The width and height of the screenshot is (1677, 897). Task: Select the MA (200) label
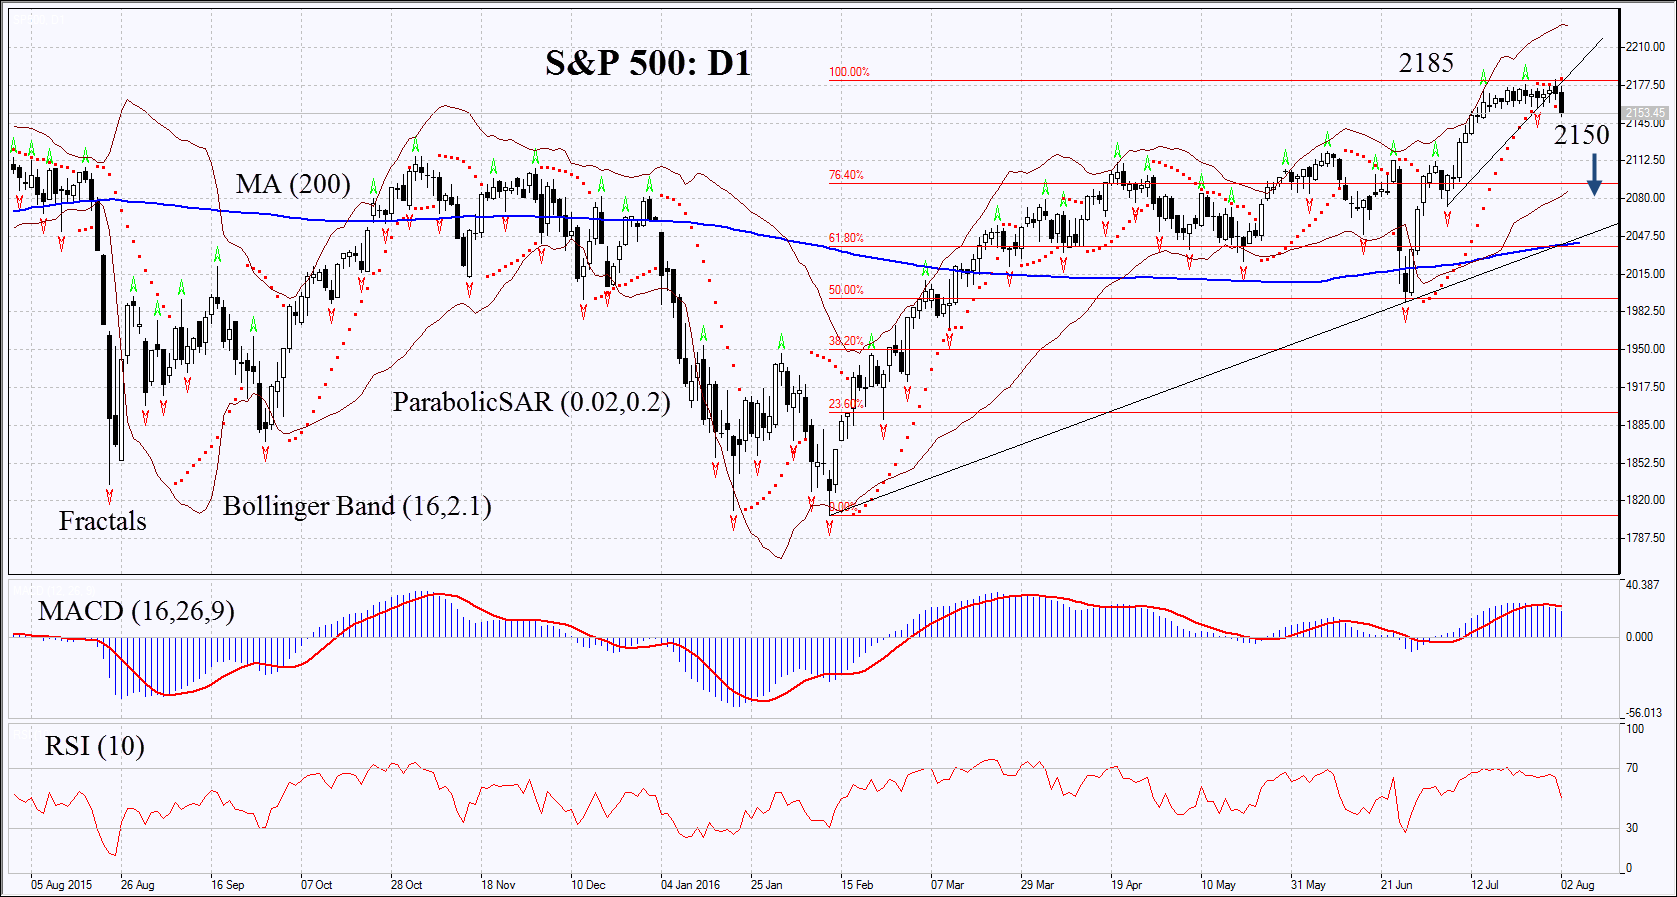tap(293, 184)
